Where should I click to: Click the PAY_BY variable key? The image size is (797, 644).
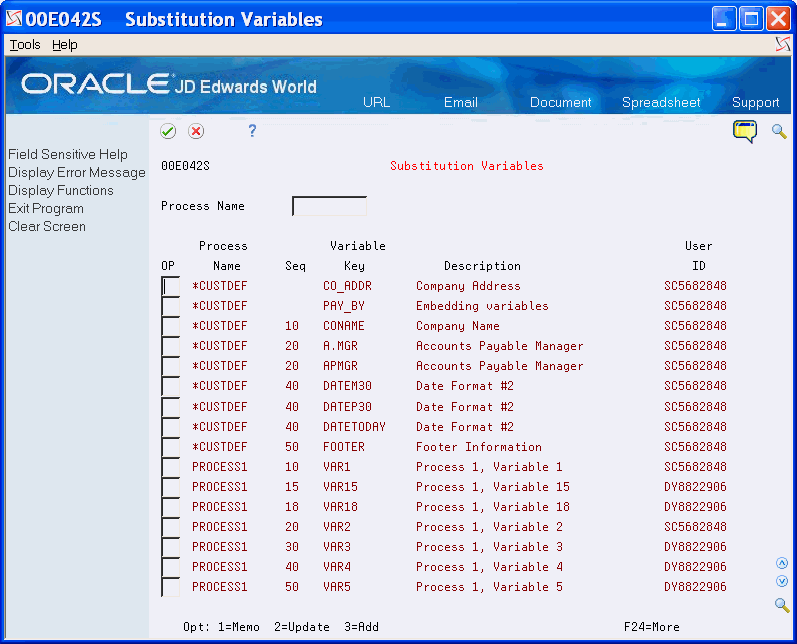[x=344, y=306]
